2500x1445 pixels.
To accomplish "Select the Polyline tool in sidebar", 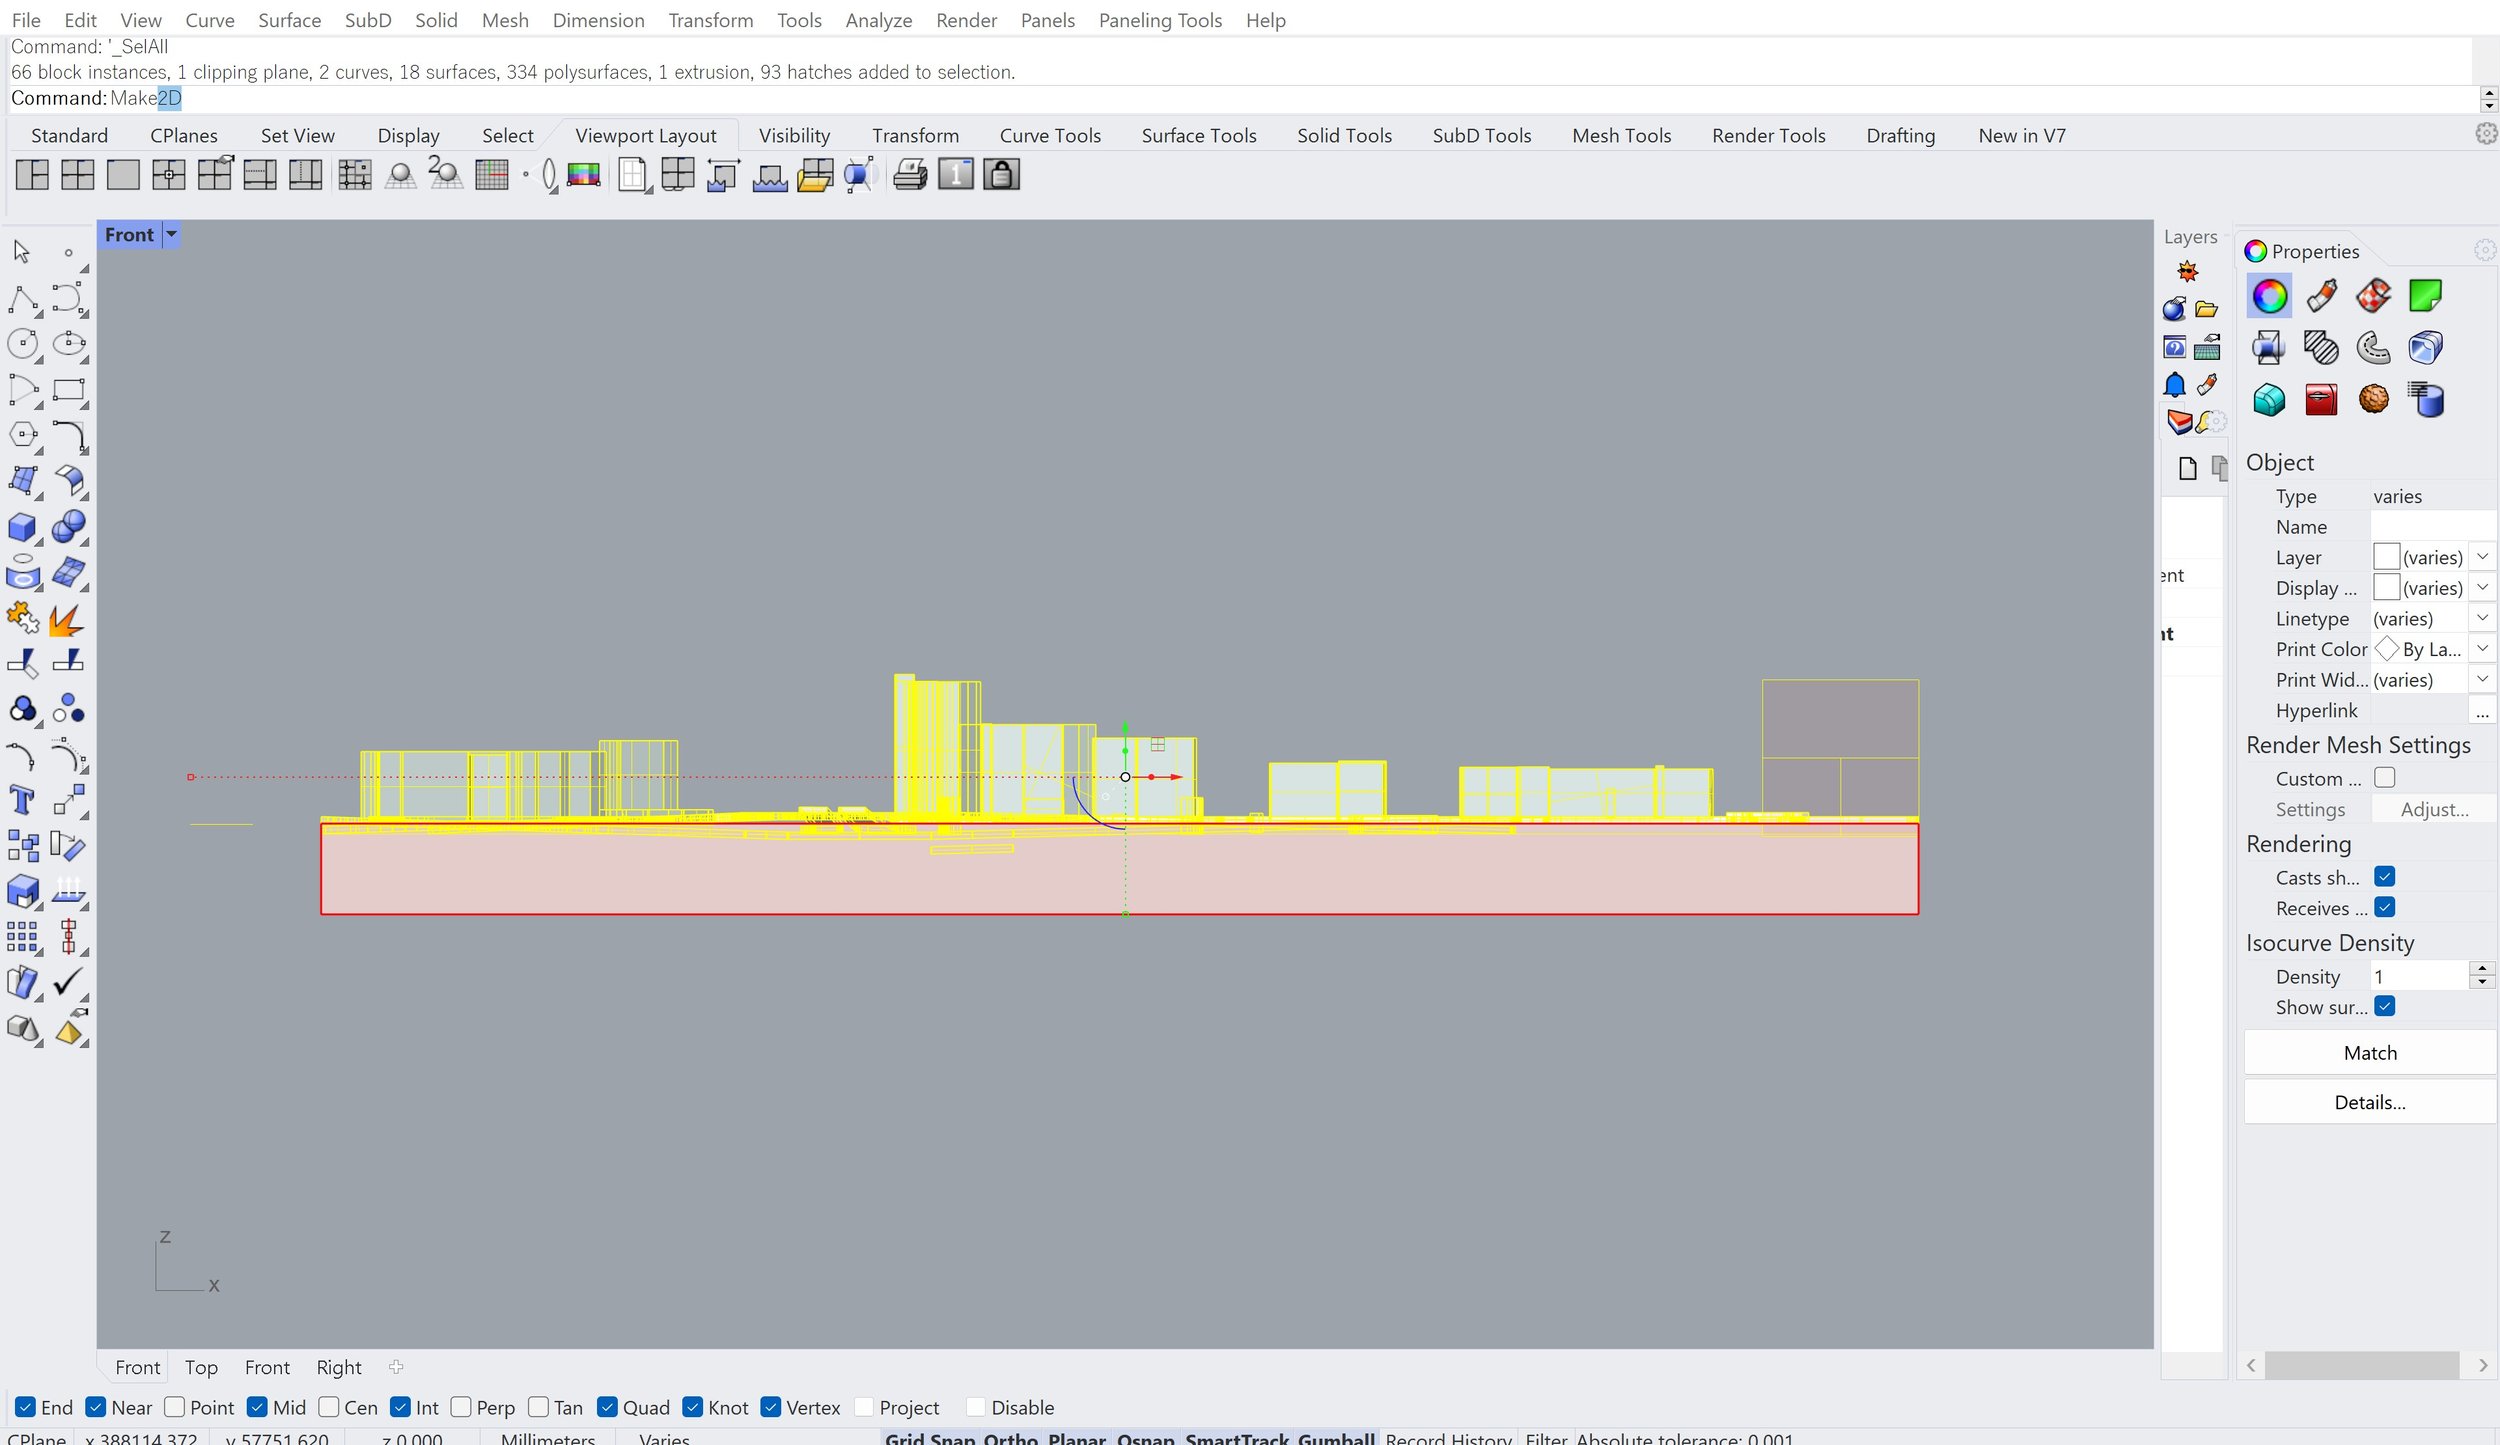I will pyautogui.click(x=23, y=299).
